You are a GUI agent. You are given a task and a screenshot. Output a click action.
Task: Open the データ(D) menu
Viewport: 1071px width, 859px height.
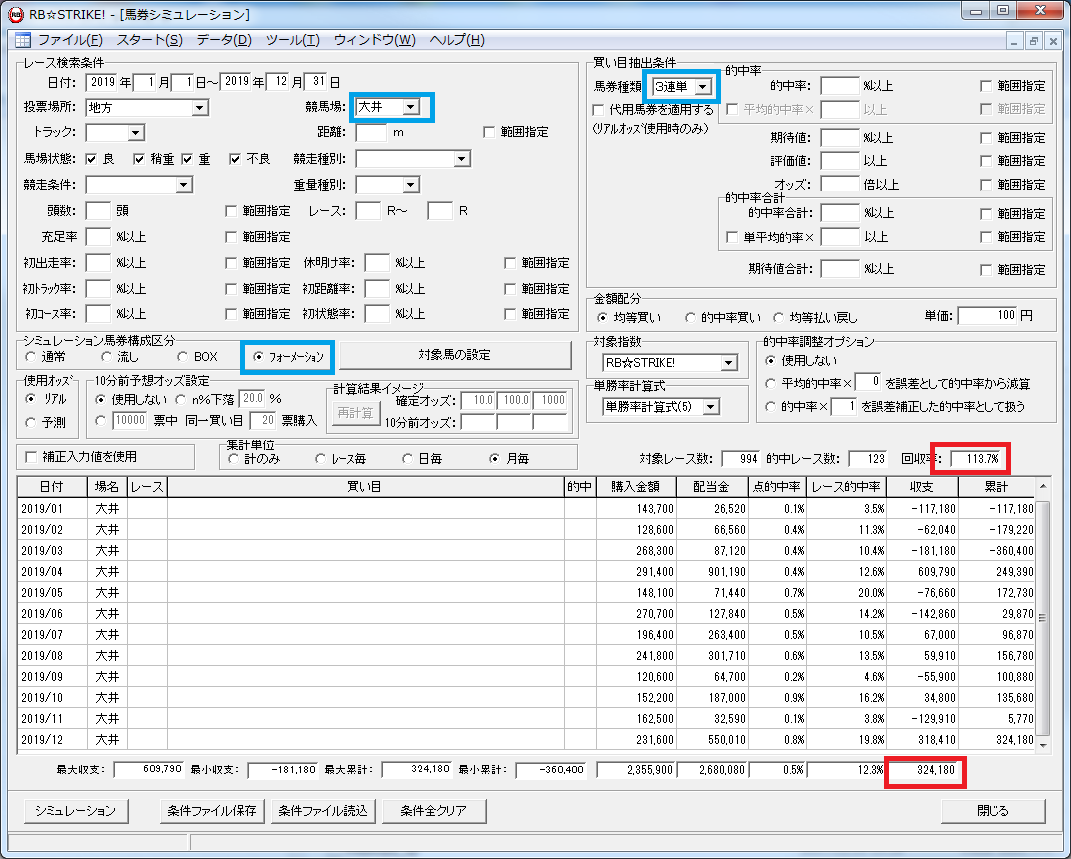[x=225, y=40]
